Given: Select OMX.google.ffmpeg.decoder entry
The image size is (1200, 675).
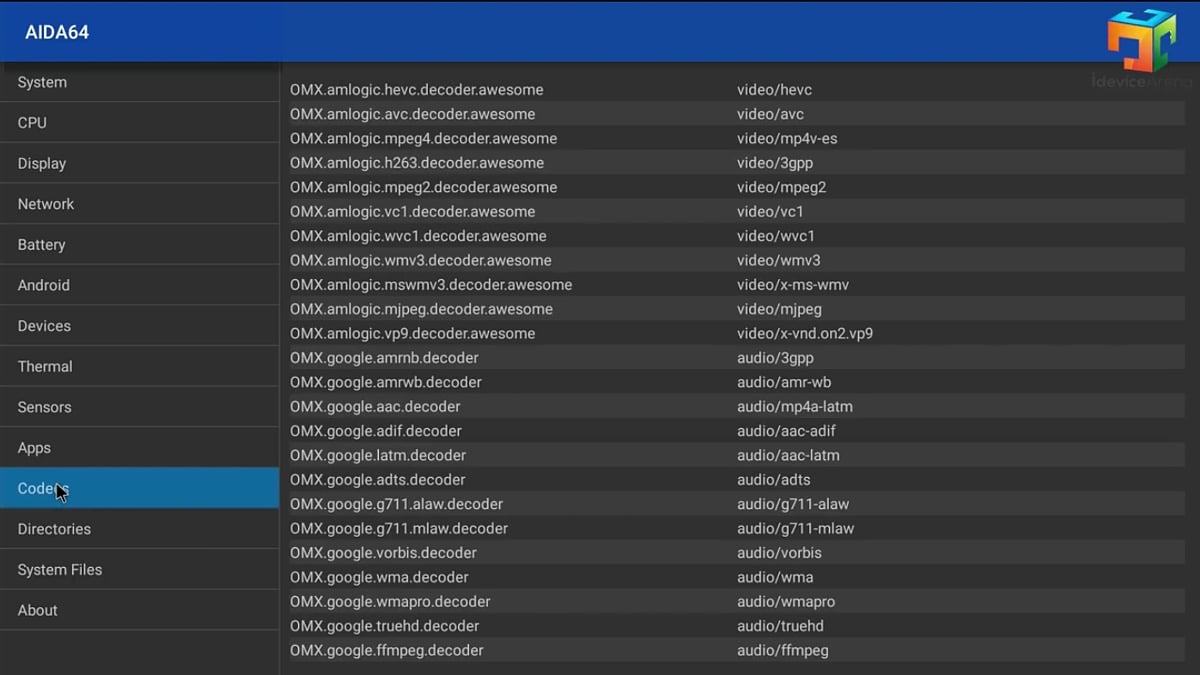Looking at the screenshot, I should [x=737, y=650].
